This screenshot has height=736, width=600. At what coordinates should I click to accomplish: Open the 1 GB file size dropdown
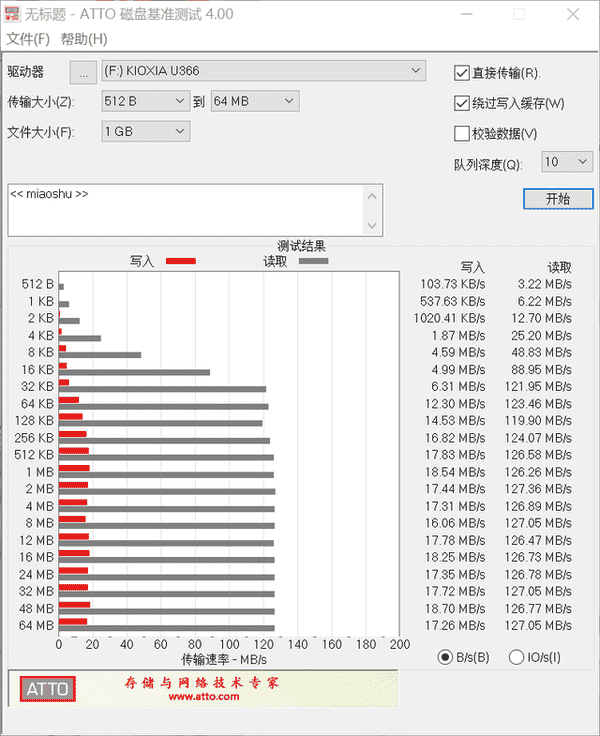[146, 131]
